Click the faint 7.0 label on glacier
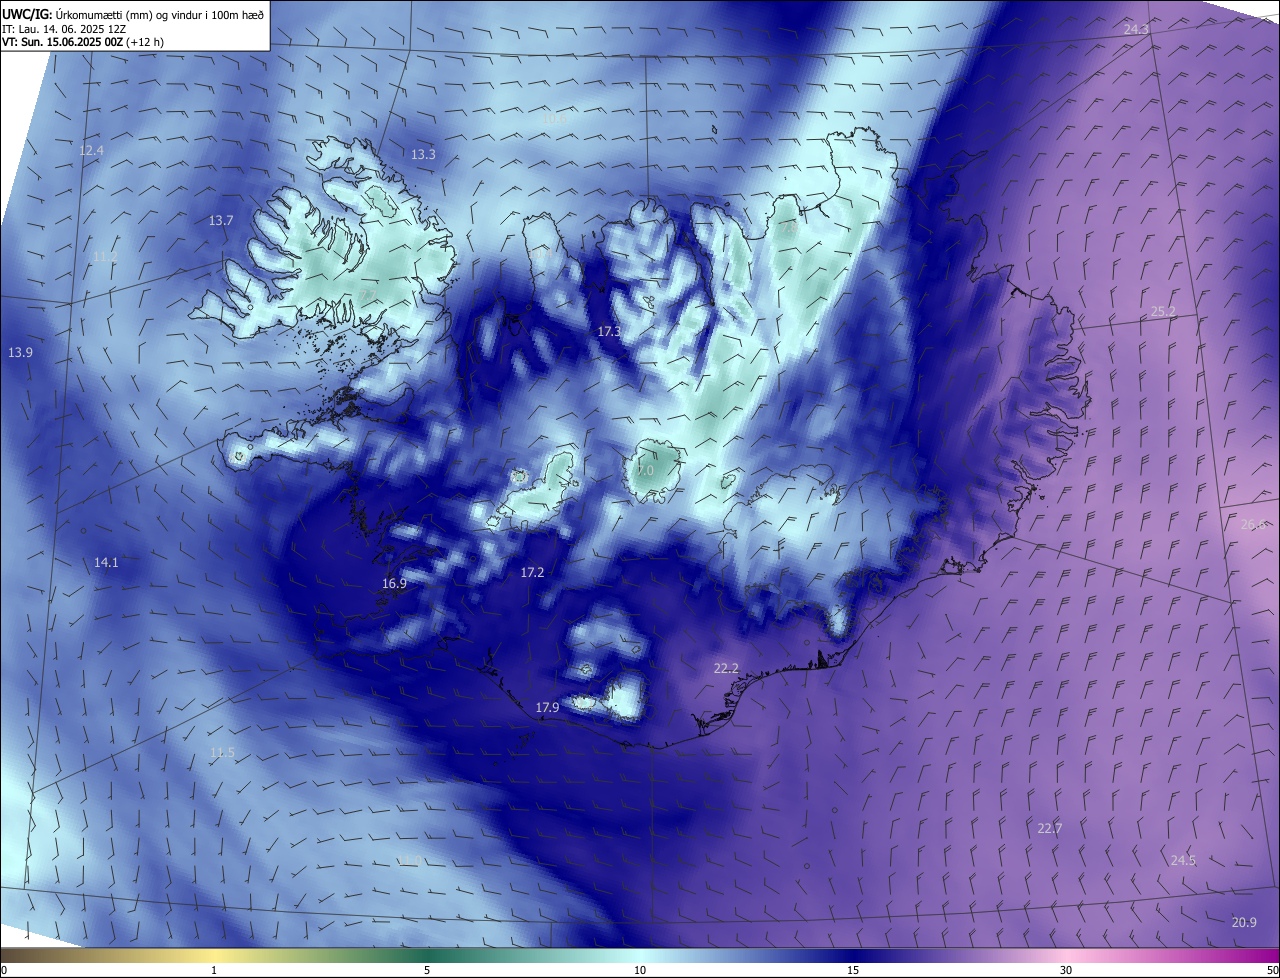 (645, 470)
